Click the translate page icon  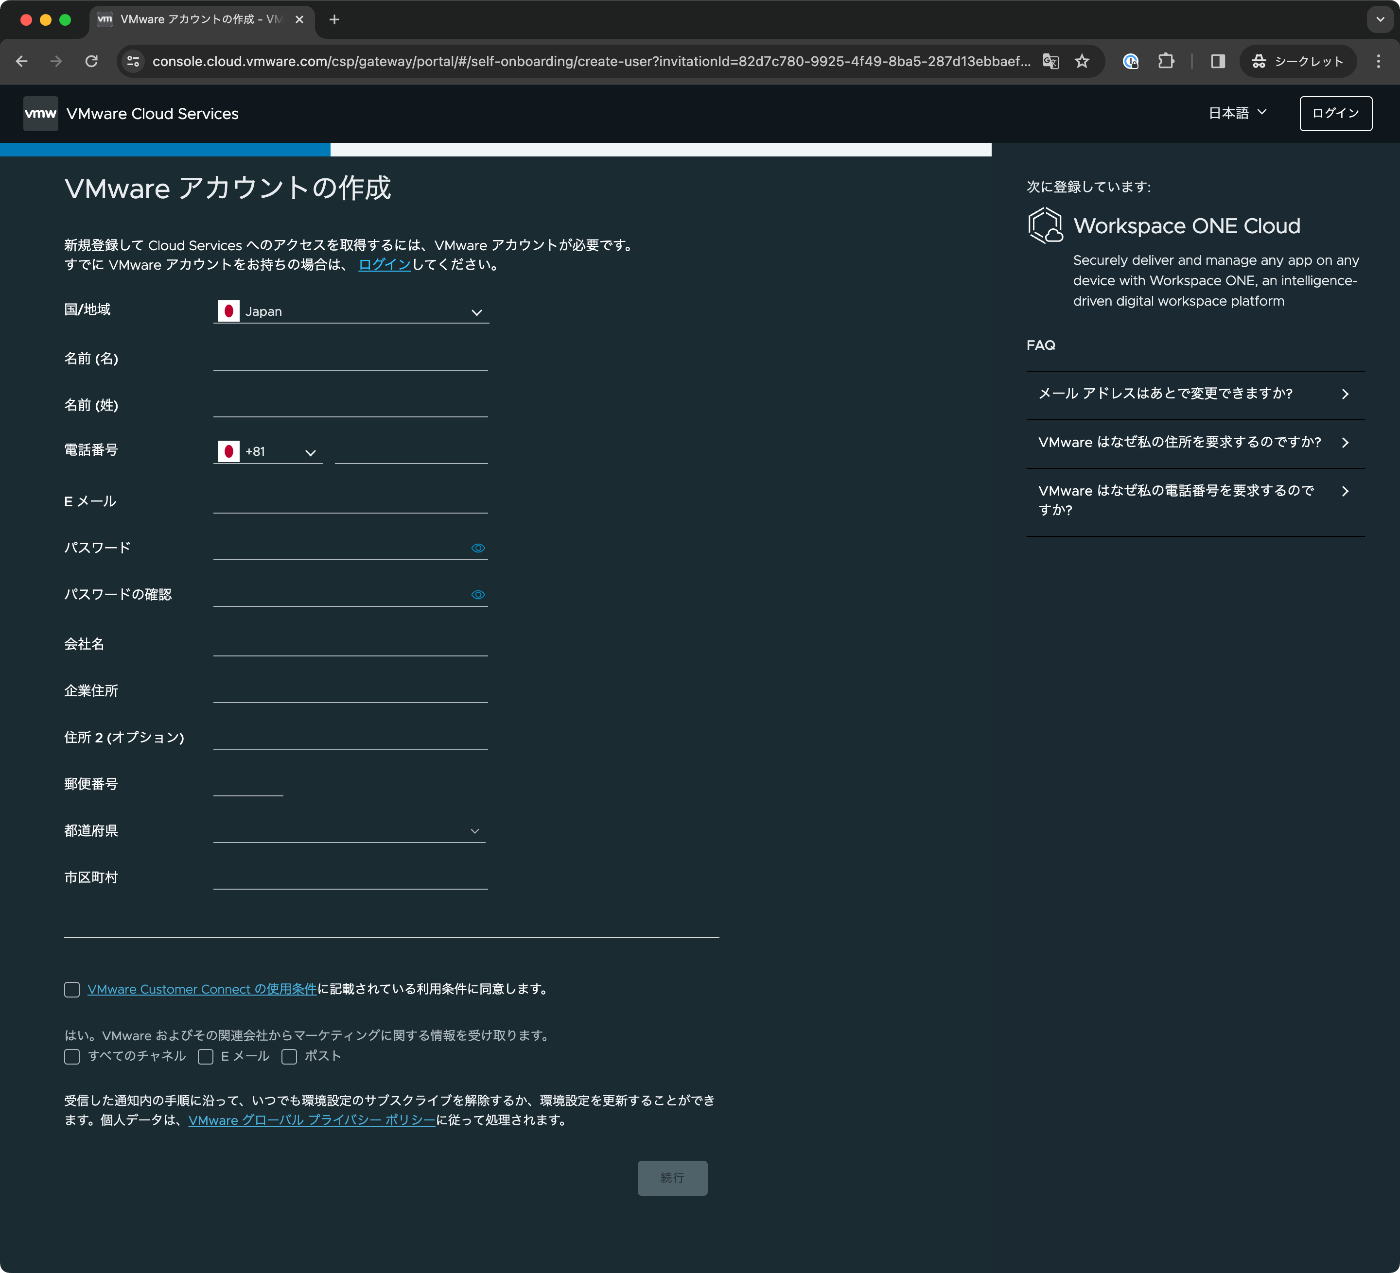(x=1051, y=61)
